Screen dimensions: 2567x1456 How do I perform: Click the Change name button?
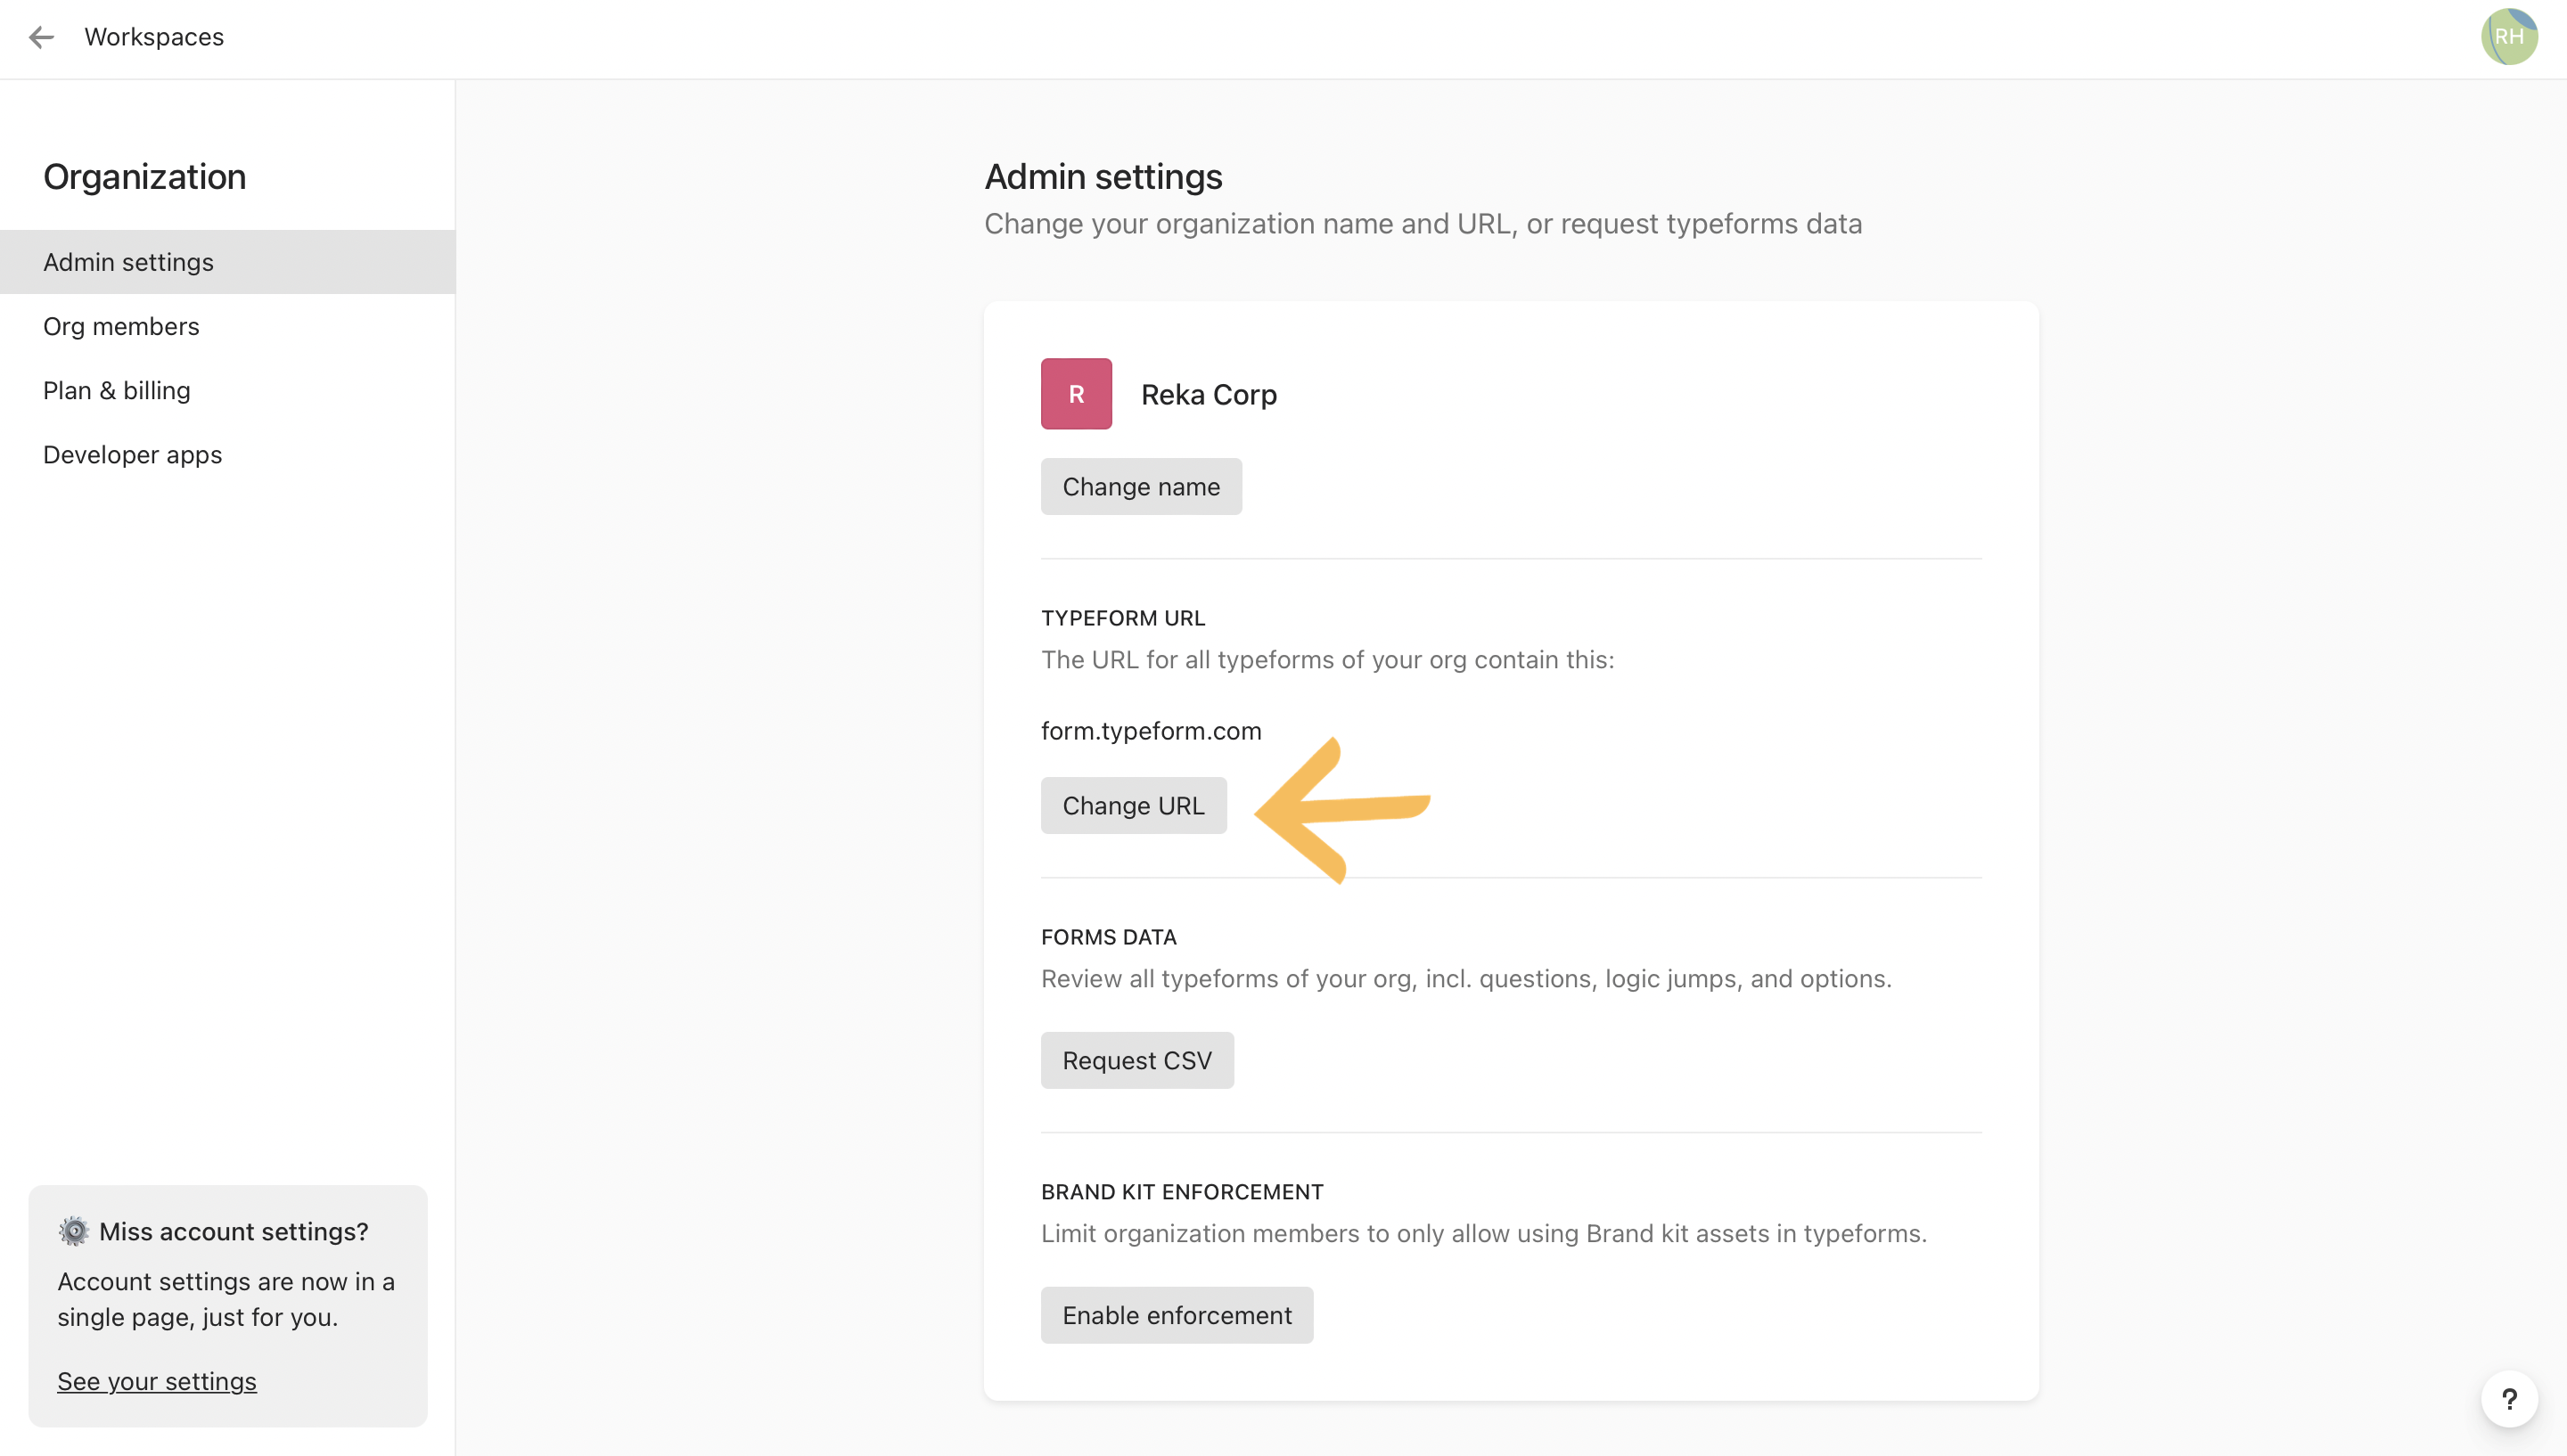click(x=1141, y=487)
